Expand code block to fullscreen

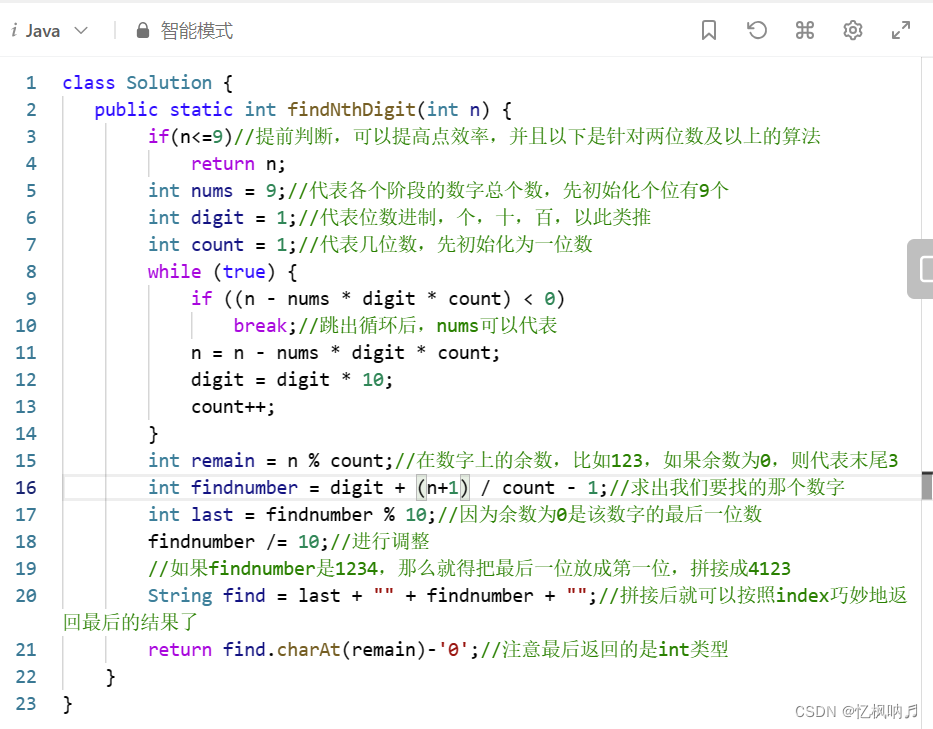900,30
